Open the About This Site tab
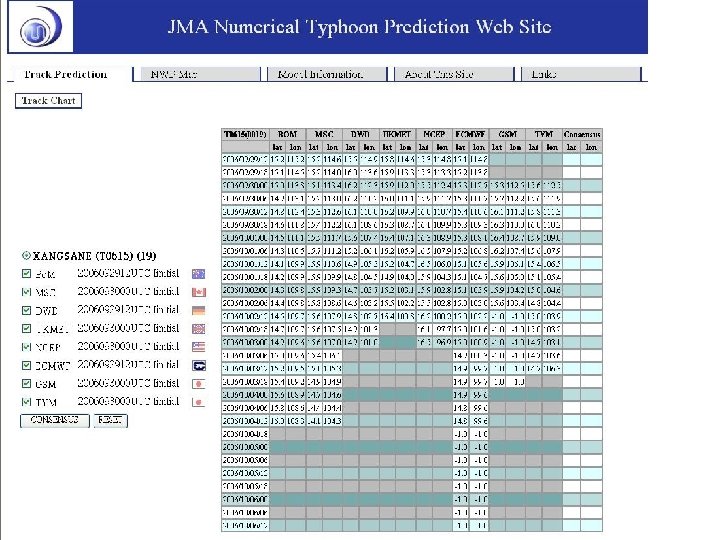 (x=454, y=74)
